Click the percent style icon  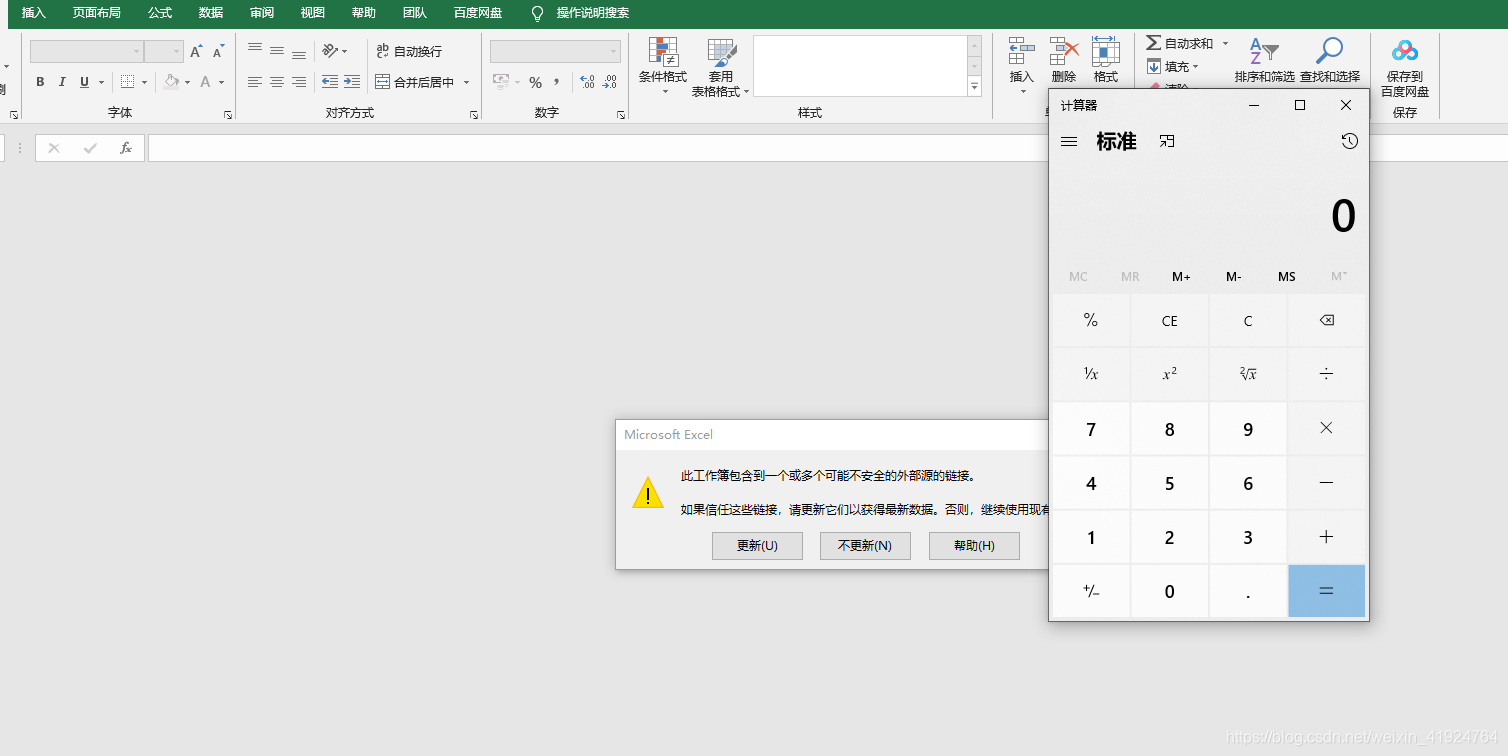[535, 82]
